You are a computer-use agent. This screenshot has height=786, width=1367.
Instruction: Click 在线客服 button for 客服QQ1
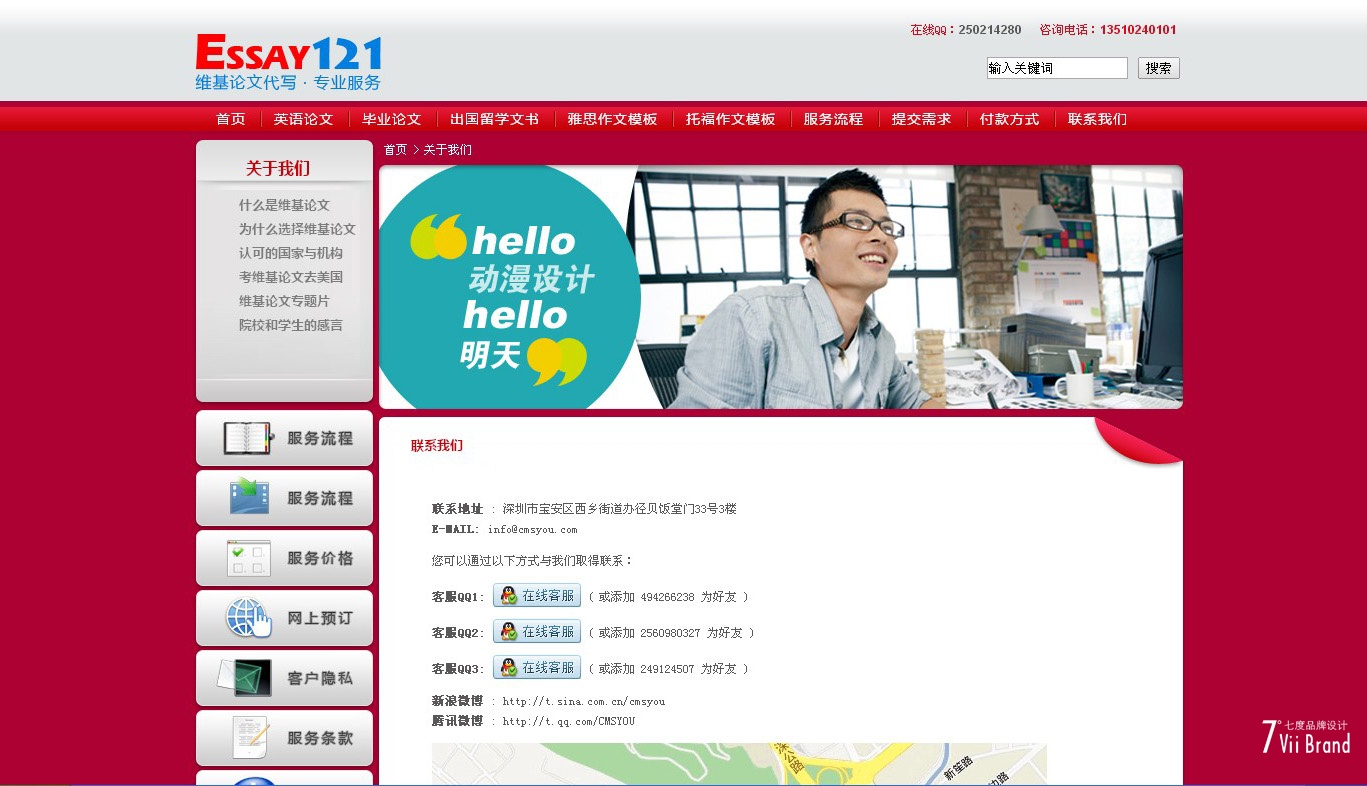(537, 596)
